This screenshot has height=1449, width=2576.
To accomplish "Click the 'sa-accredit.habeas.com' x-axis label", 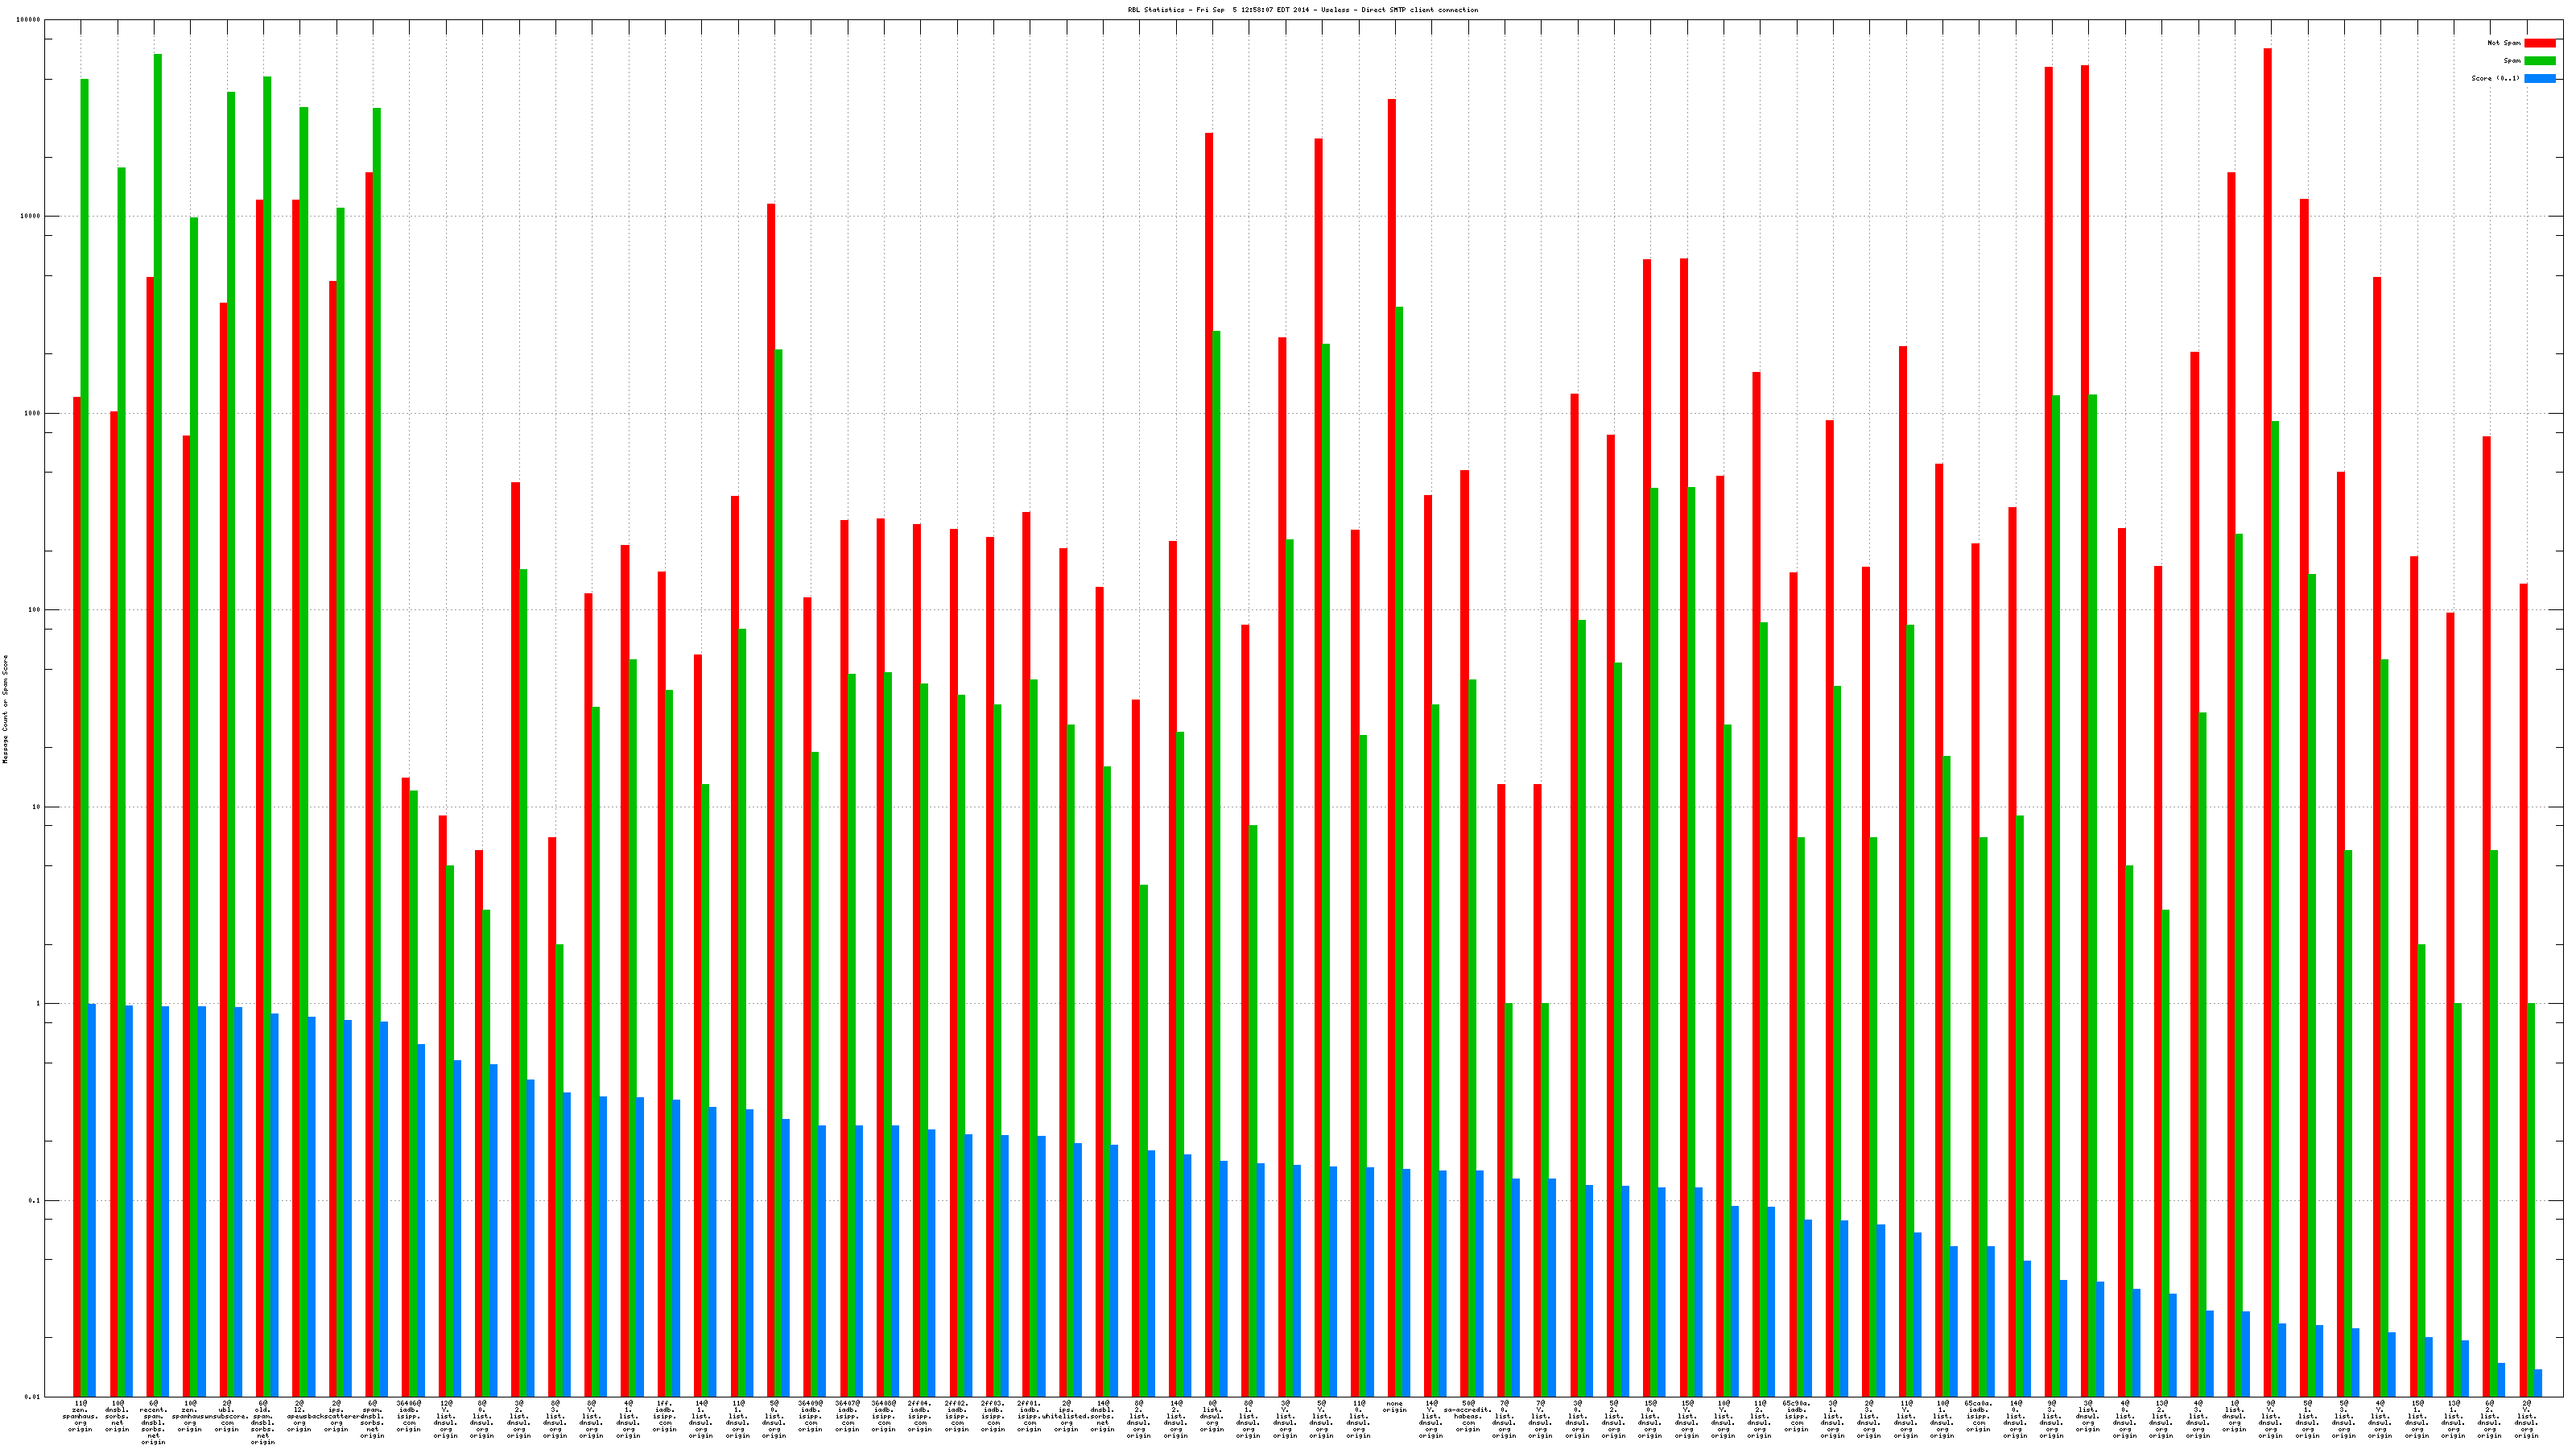I will [x=1467, y=1417].
